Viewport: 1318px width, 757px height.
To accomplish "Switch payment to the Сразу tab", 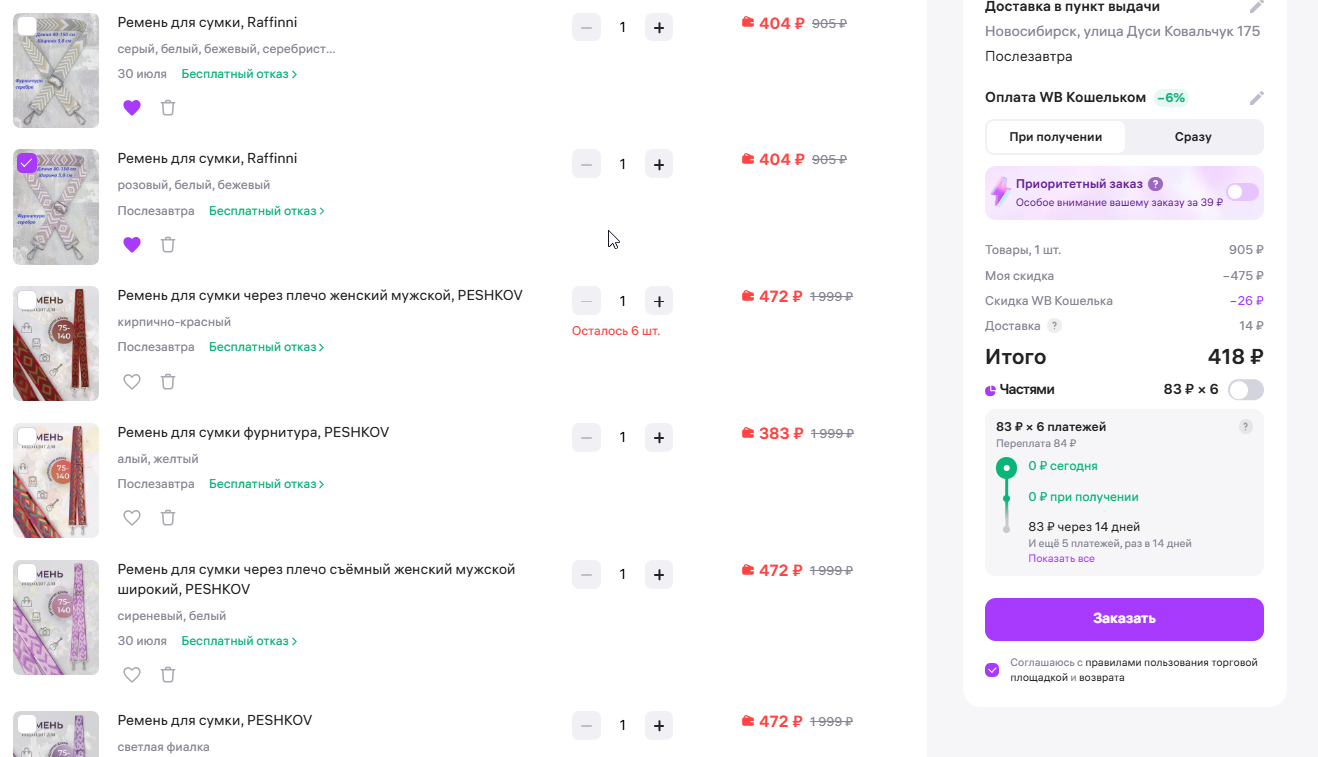I will coord(1193,137).
